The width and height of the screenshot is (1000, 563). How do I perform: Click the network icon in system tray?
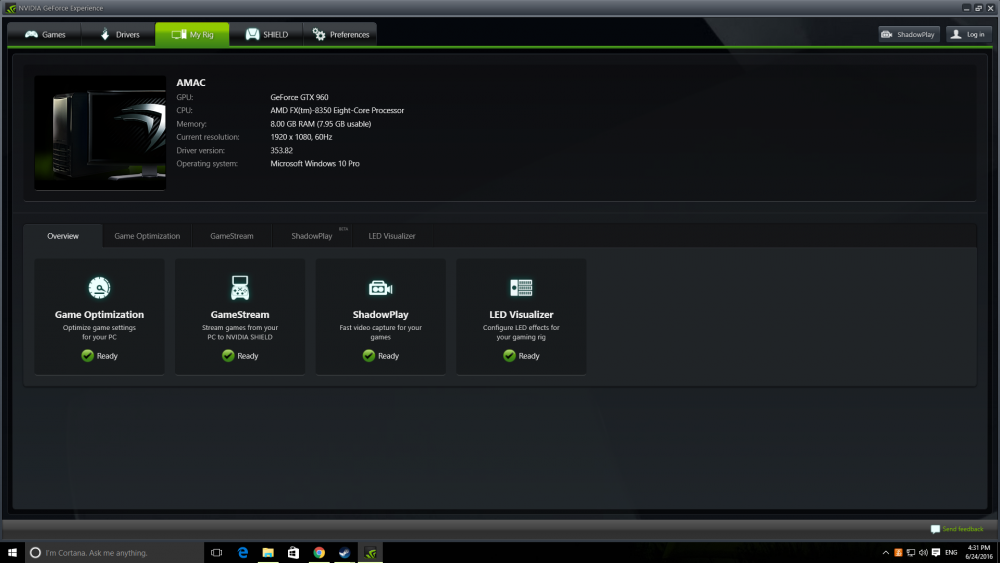tap(911, 553)
